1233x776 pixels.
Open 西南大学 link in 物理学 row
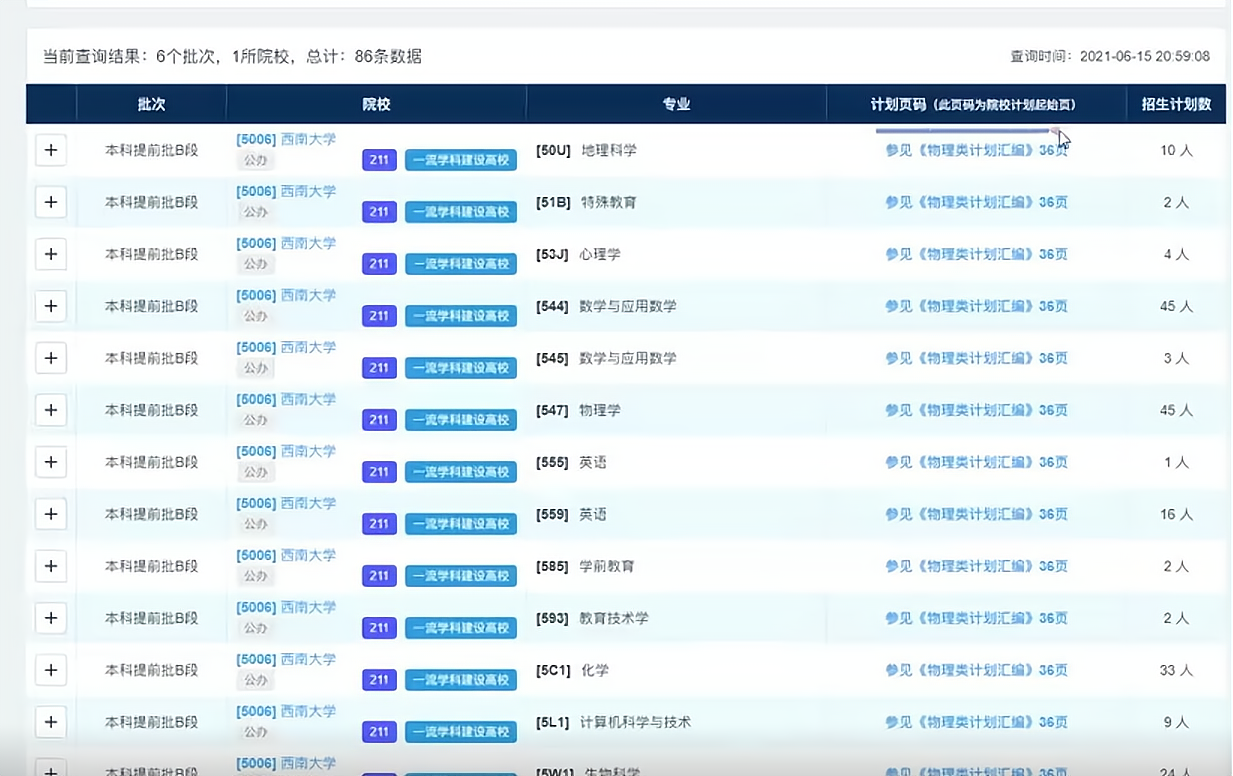click(286, 399)
